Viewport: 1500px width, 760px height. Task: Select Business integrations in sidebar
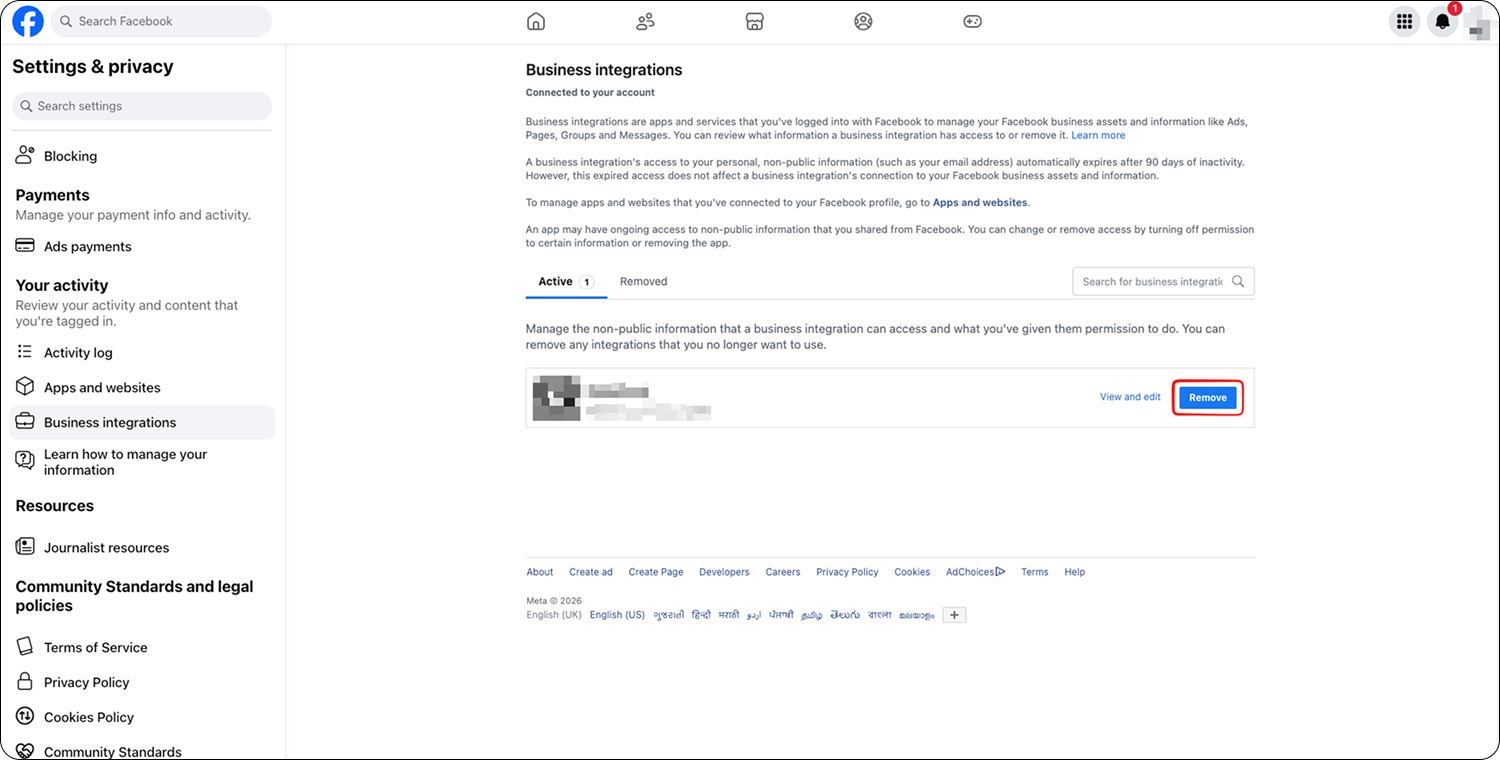[142, 422]
